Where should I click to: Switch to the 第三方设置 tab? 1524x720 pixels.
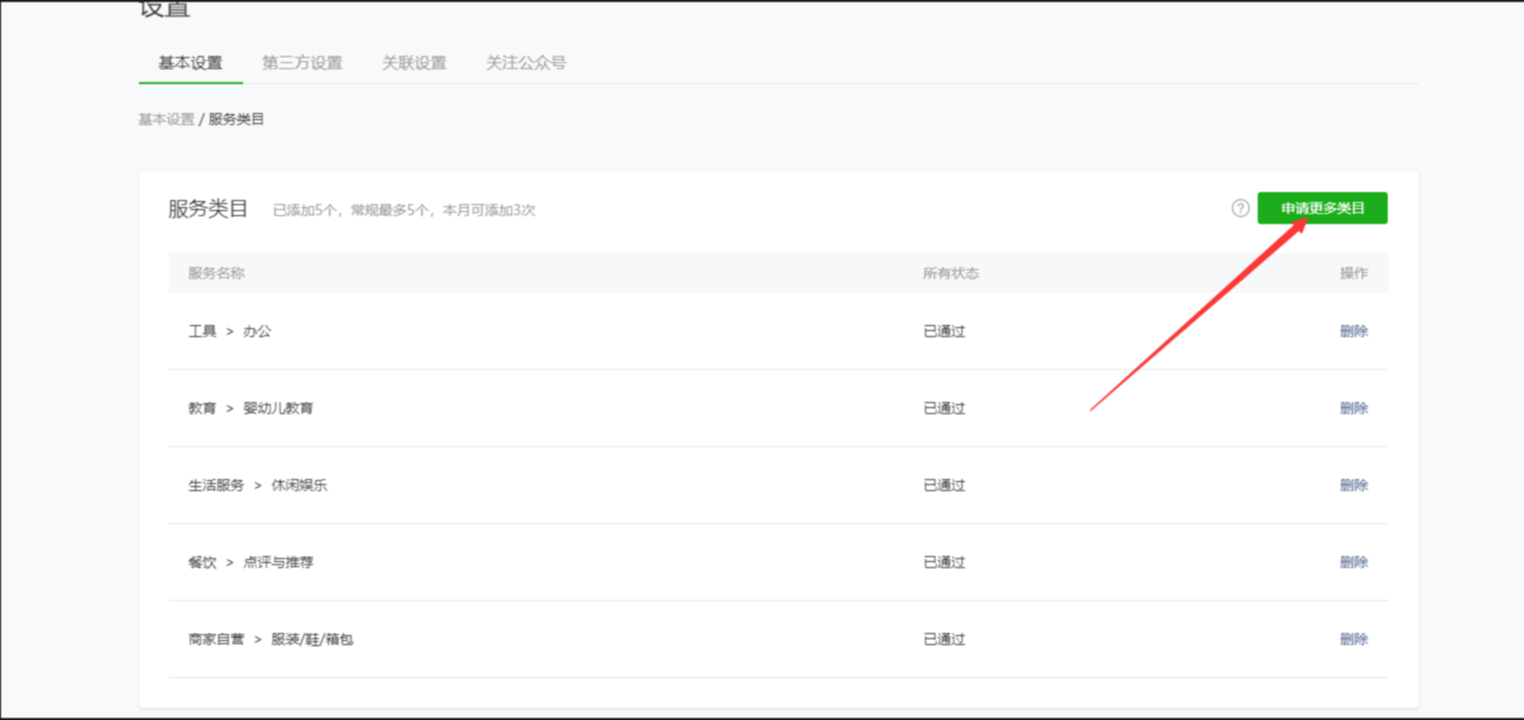point(302,62)
